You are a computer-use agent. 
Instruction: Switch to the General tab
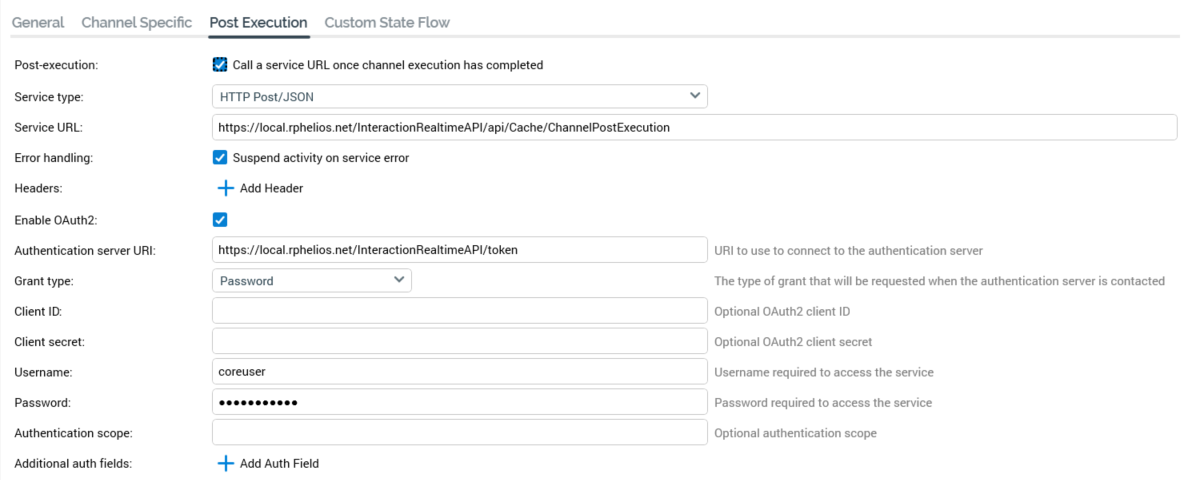(x=38, y=22)
